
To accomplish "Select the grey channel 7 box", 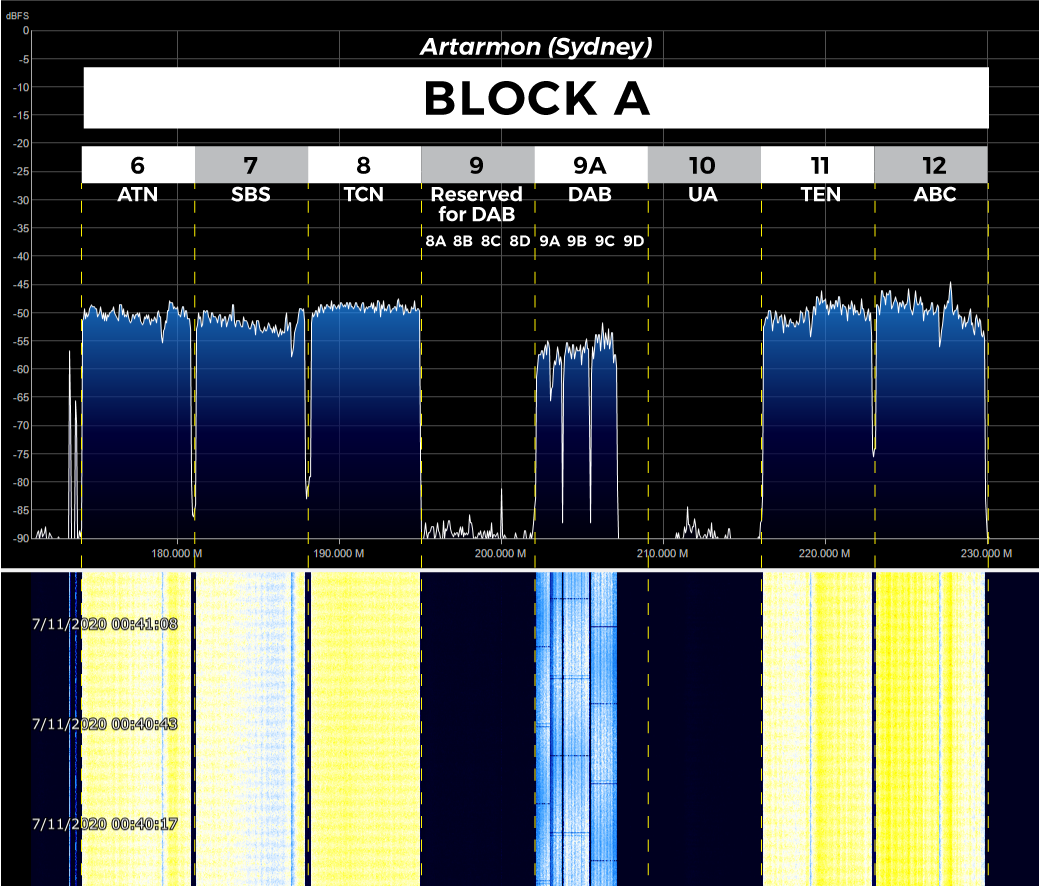I will point(251,165).
